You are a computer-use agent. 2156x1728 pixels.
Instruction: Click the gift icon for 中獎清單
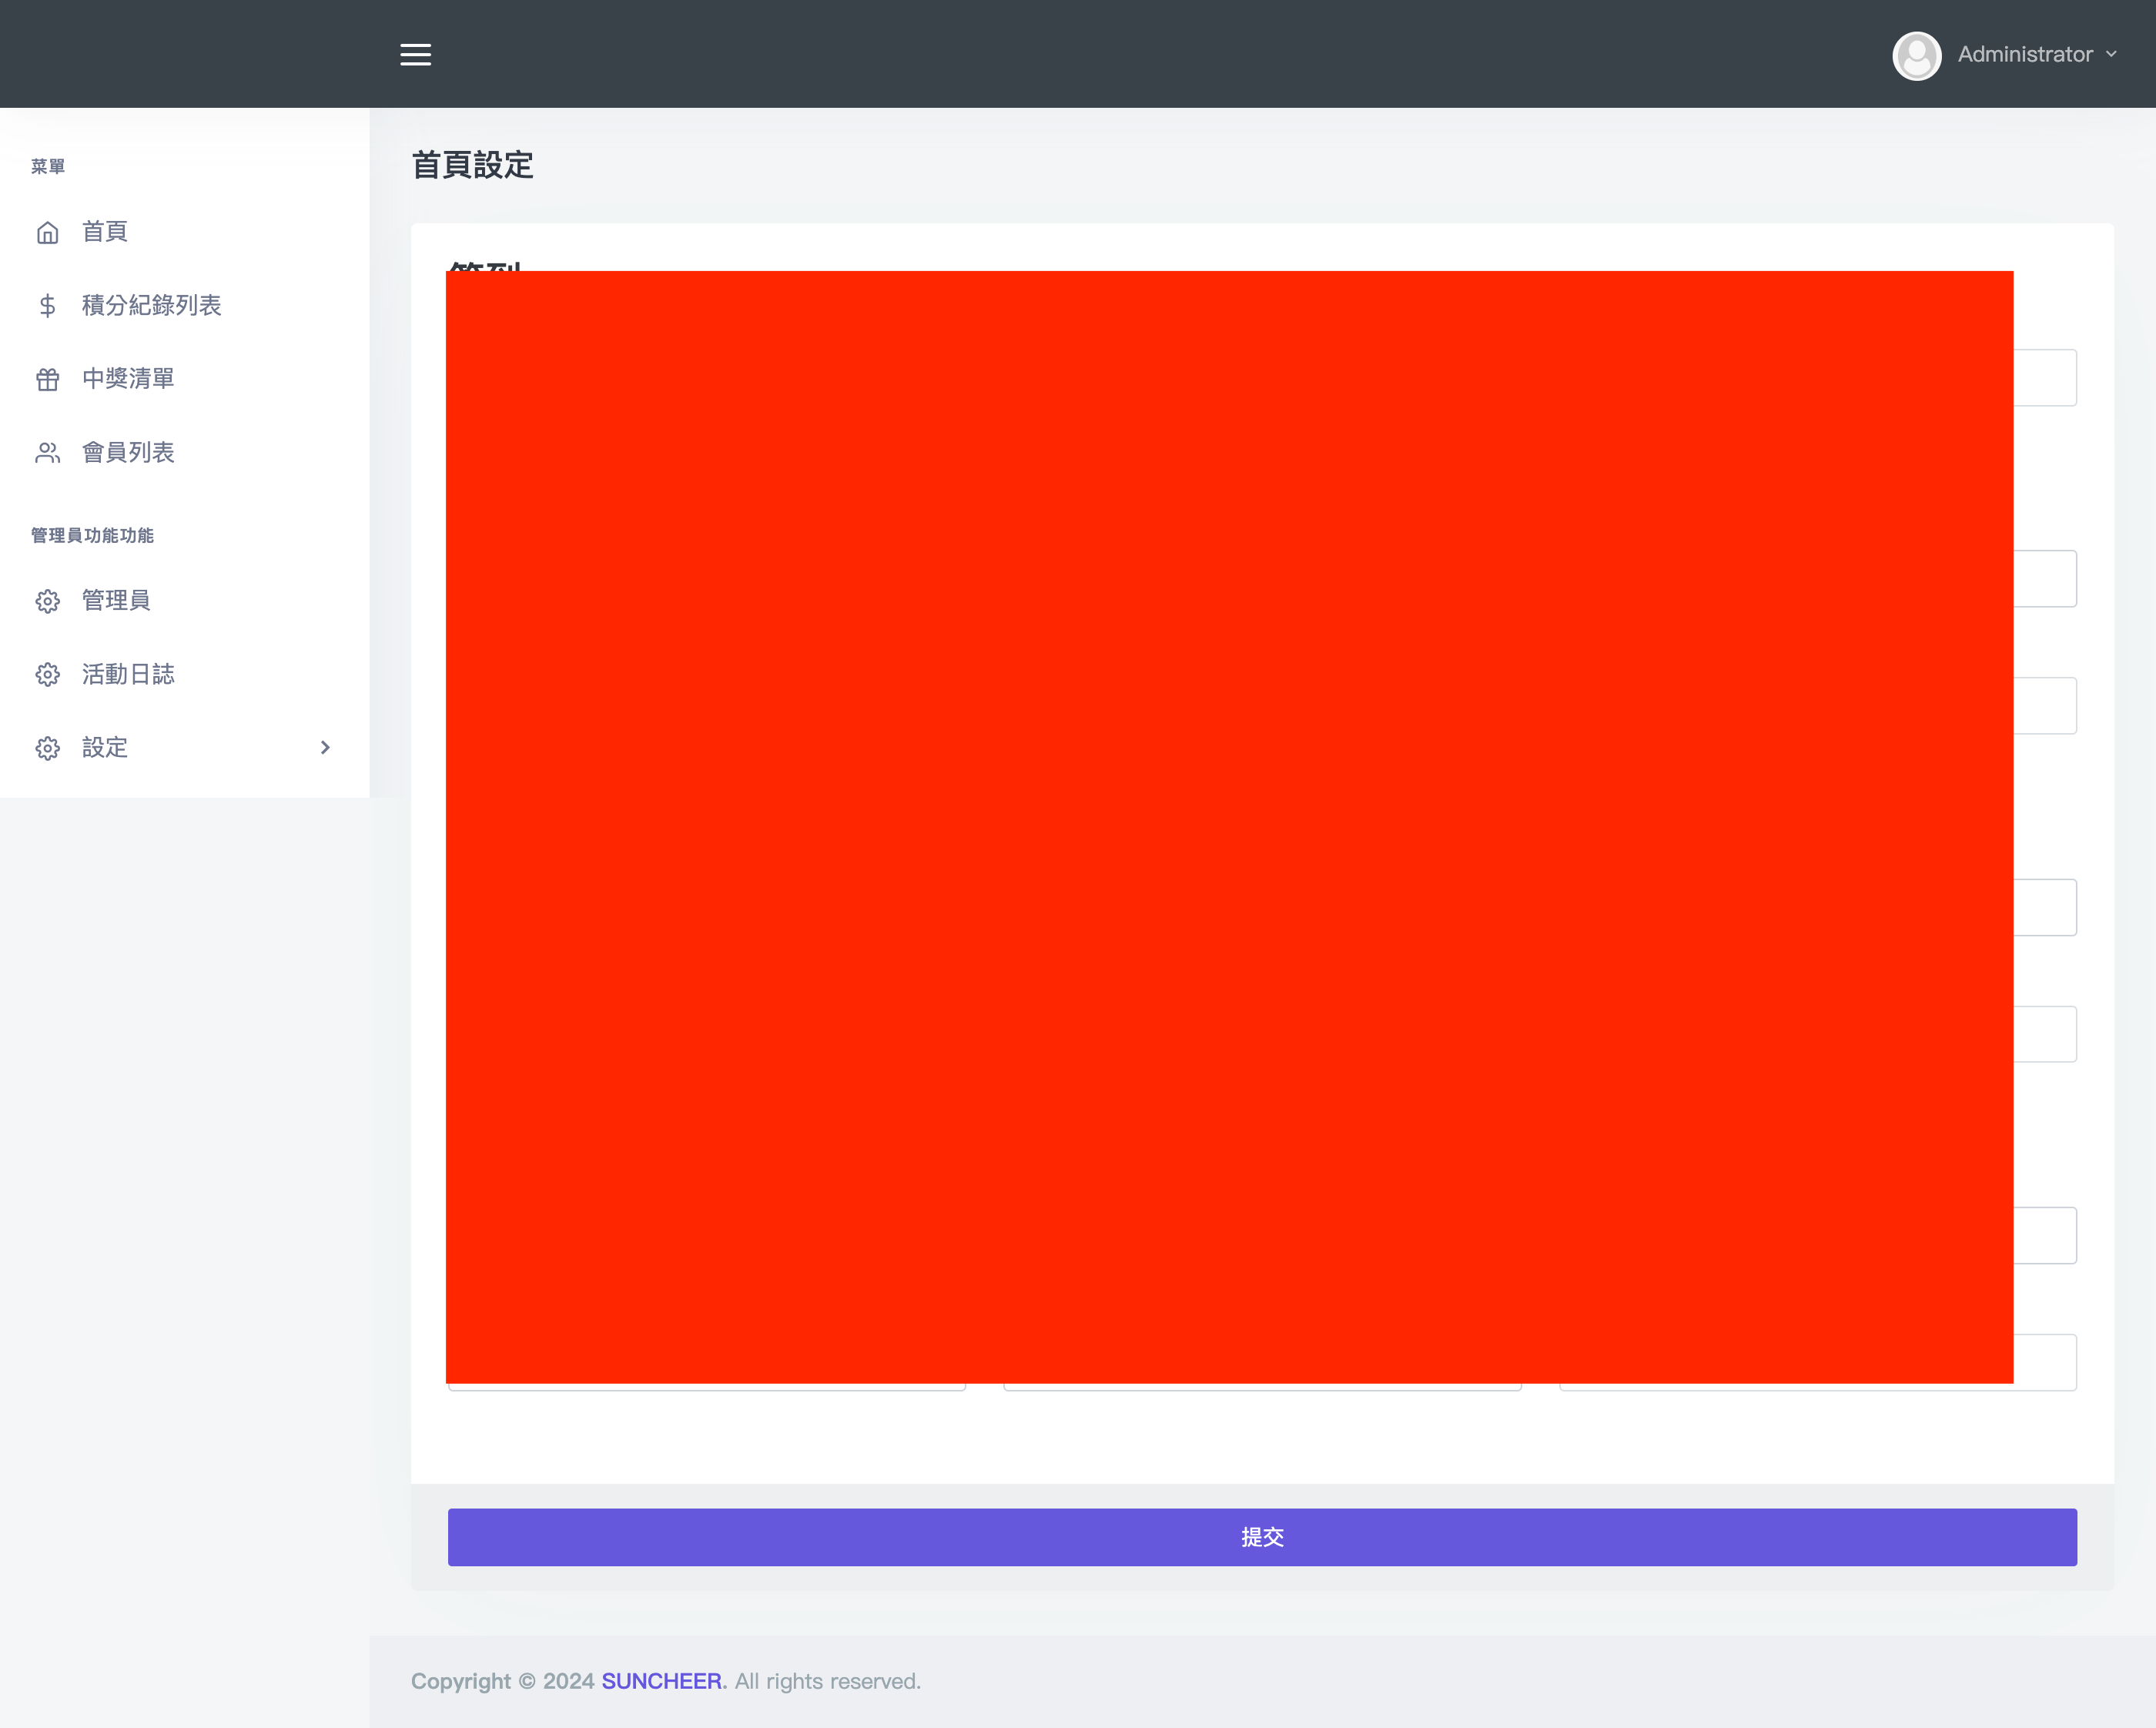coord(47,380)
